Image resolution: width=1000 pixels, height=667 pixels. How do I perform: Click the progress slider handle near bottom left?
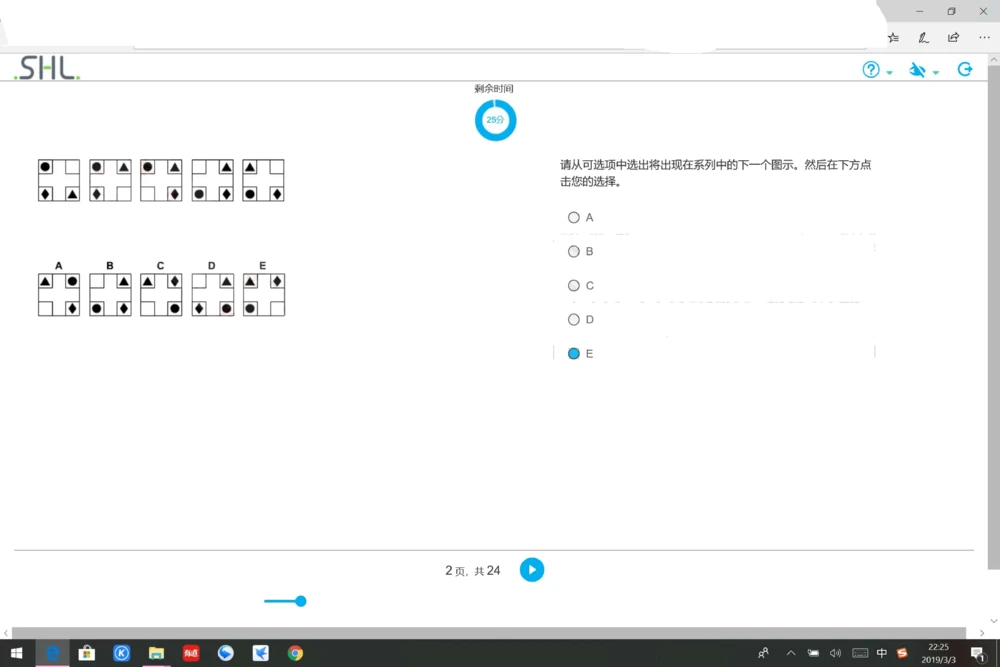(299, 601)
